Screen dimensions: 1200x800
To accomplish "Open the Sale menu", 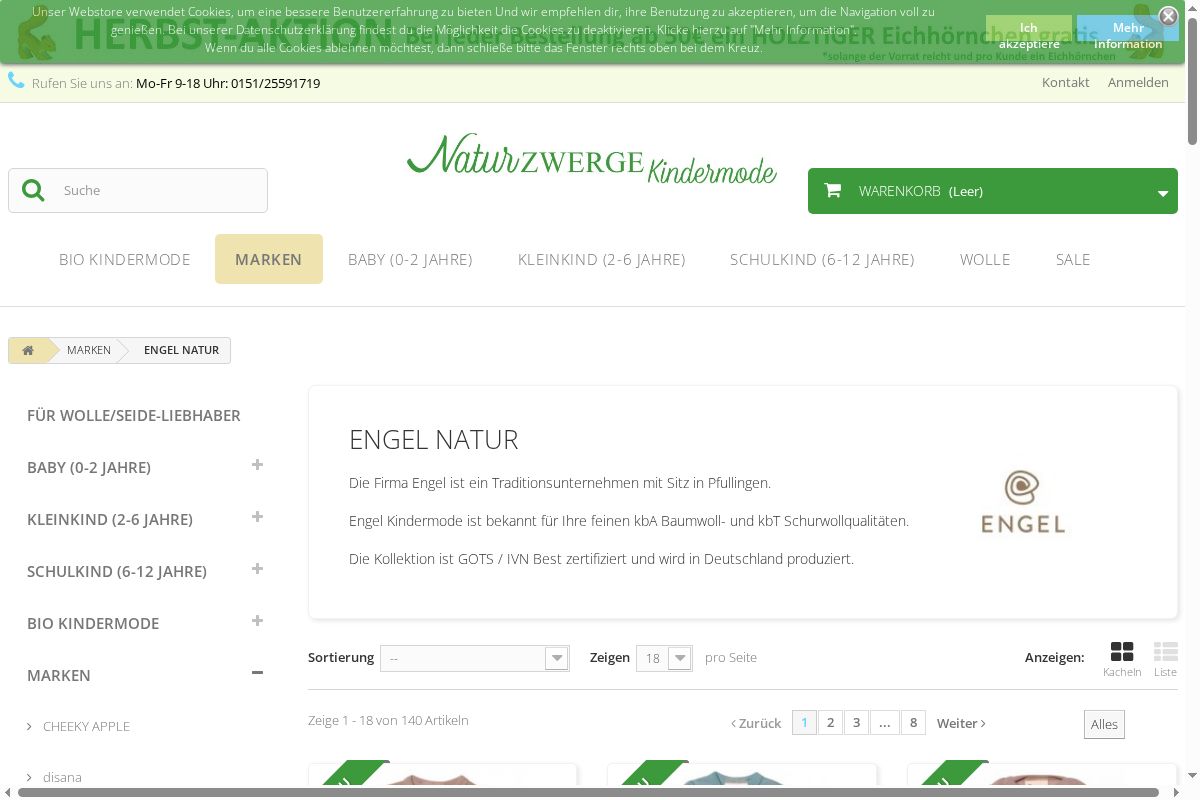I will click(x=1073, y=259).
